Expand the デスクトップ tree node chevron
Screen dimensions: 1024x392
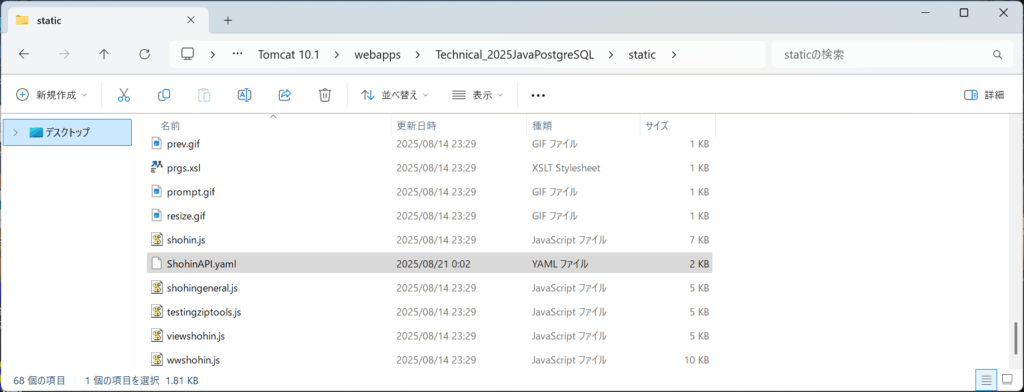coord(16,132)
